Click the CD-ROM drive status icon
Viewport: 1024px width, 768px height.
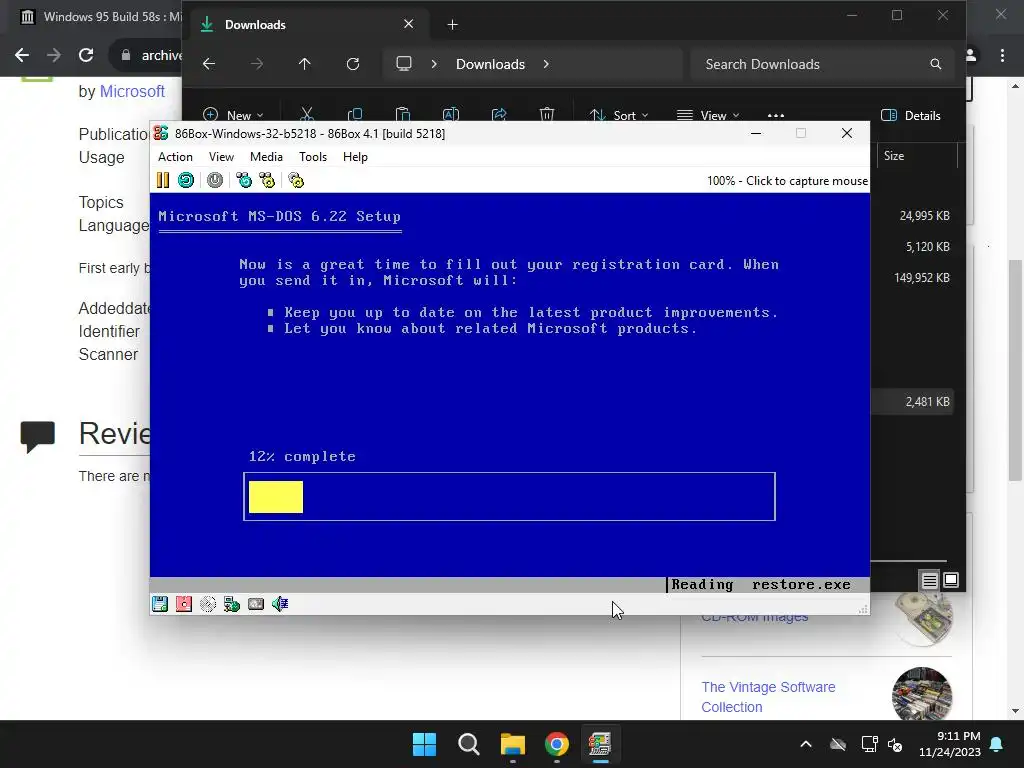pos(208,604)
